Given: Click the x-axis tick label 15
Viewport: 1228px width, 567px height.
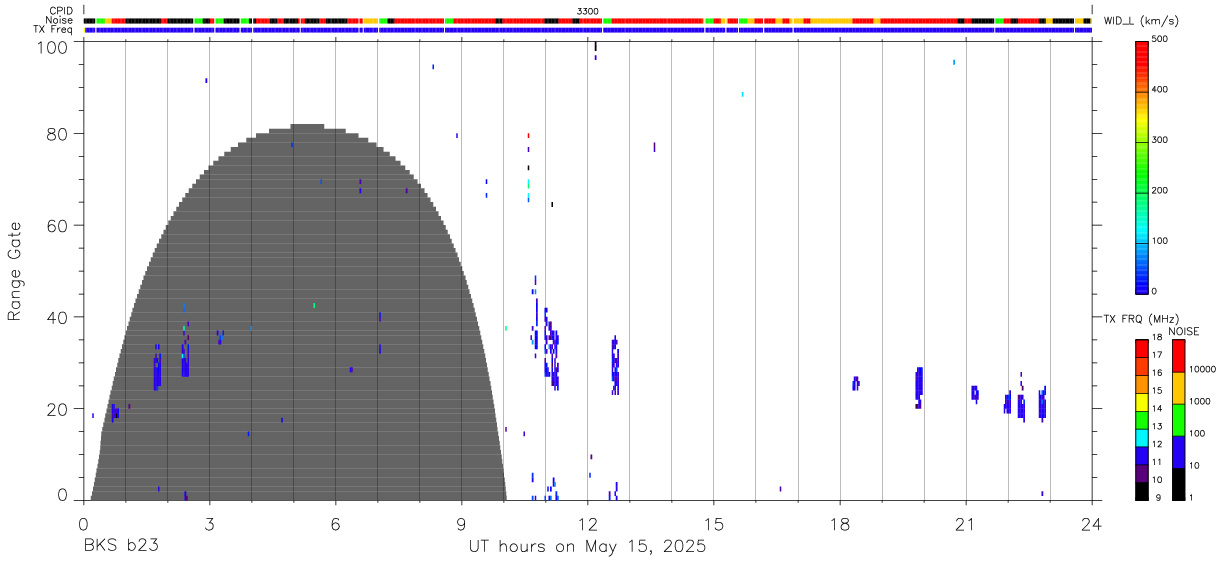Looking at the screenshot, I should (713, 523).
